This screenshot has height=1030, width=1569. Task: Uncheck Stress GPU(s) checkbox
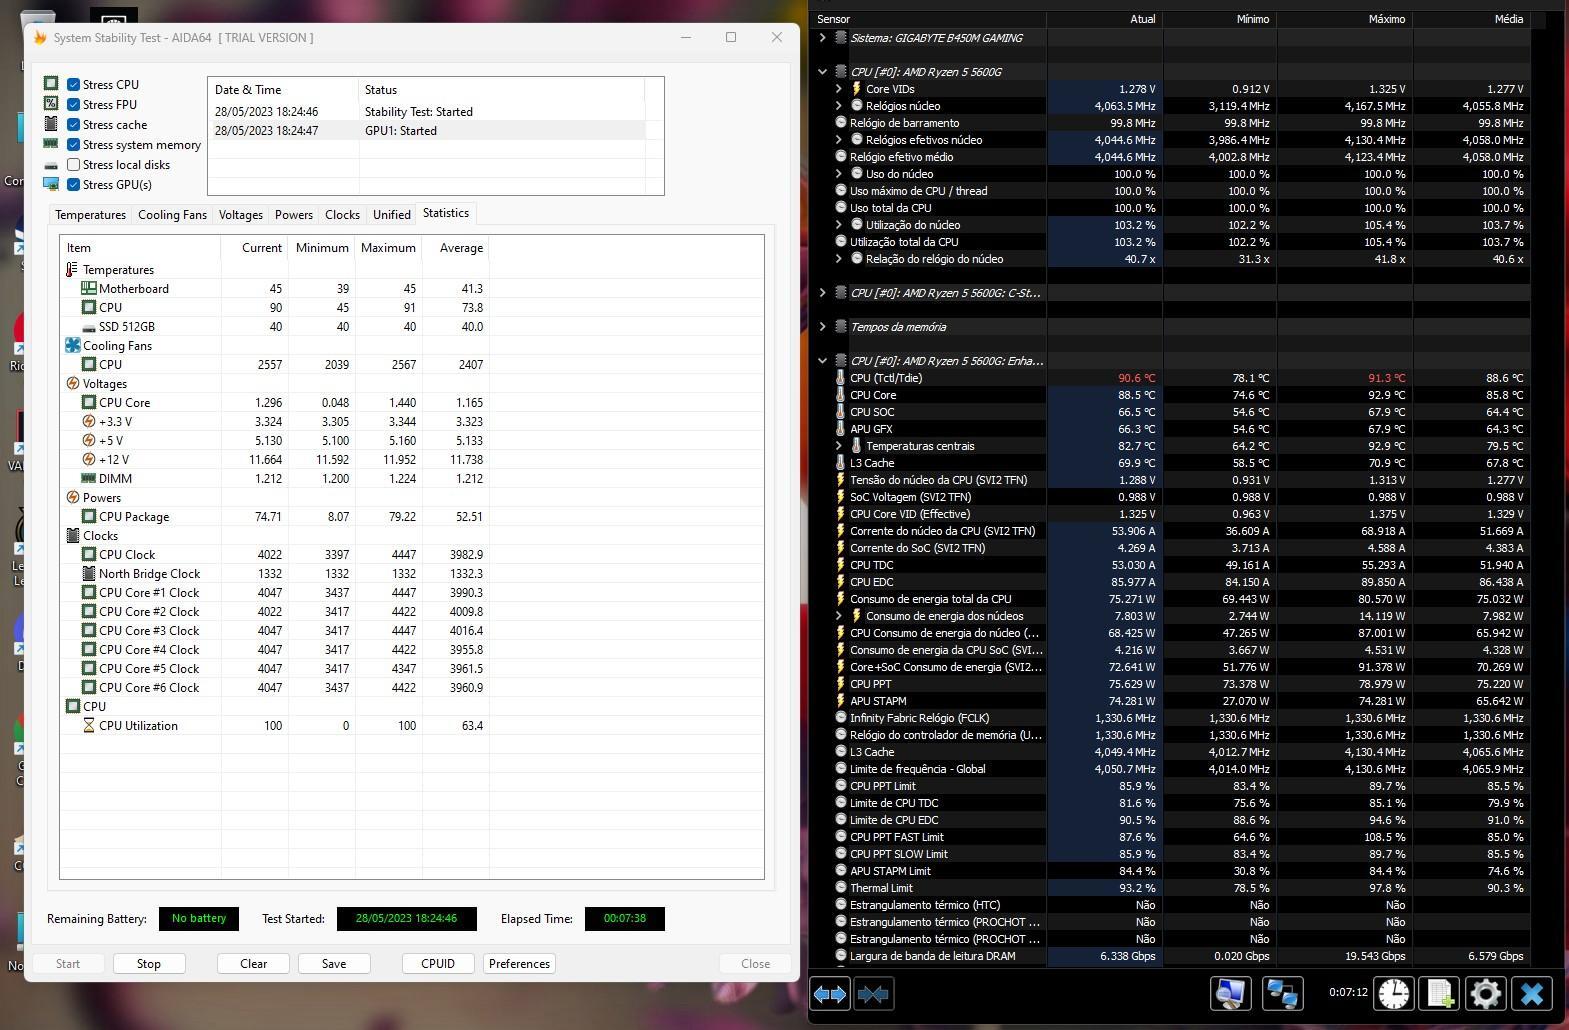coord(73,185)
